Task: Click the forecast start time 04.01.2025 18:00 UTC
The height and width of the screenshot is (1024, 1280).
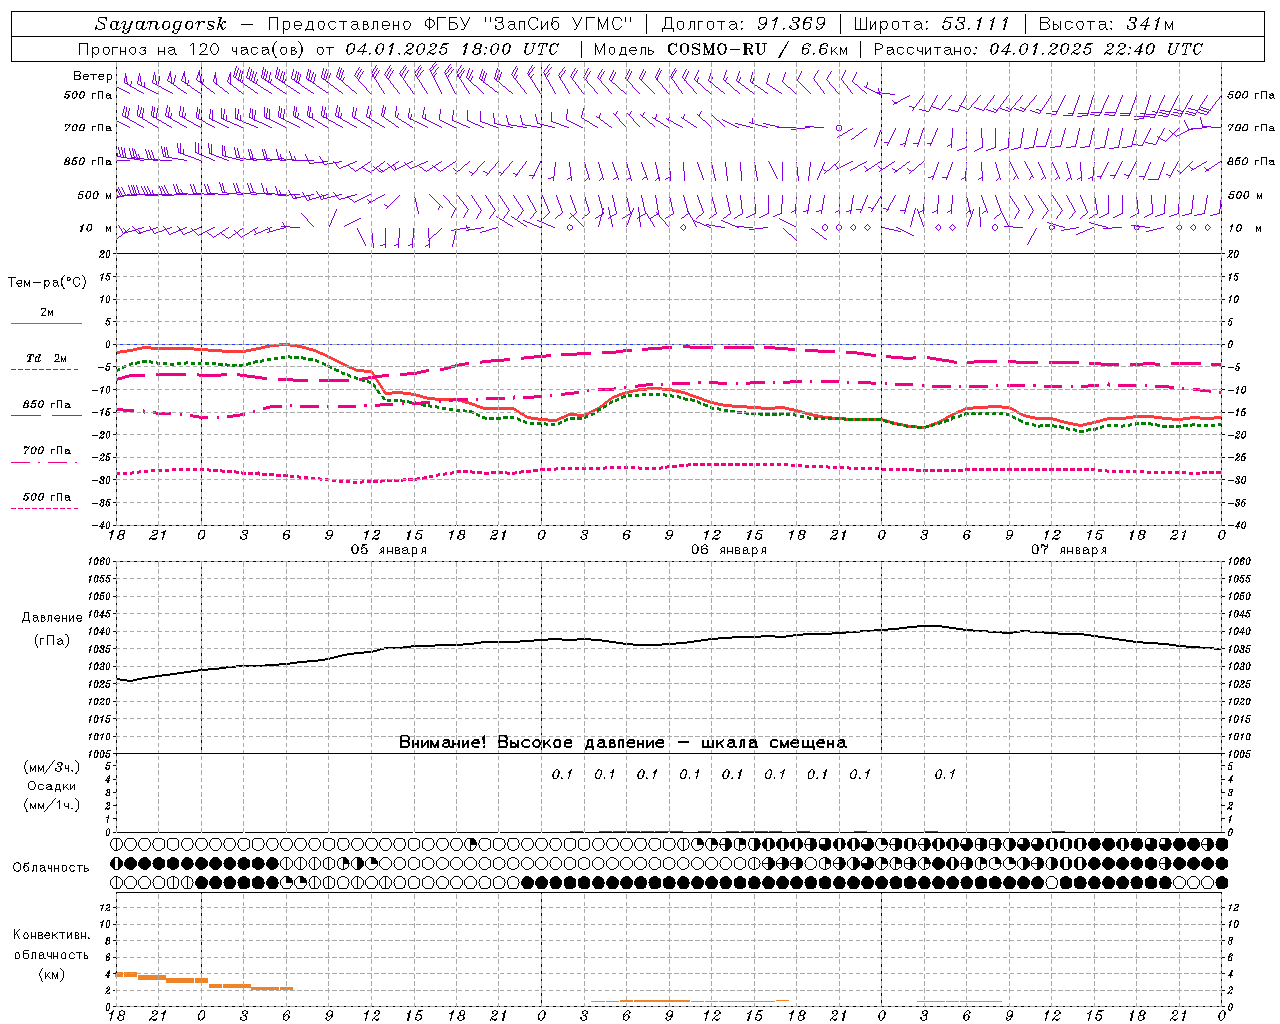Action: click(452, 49)
